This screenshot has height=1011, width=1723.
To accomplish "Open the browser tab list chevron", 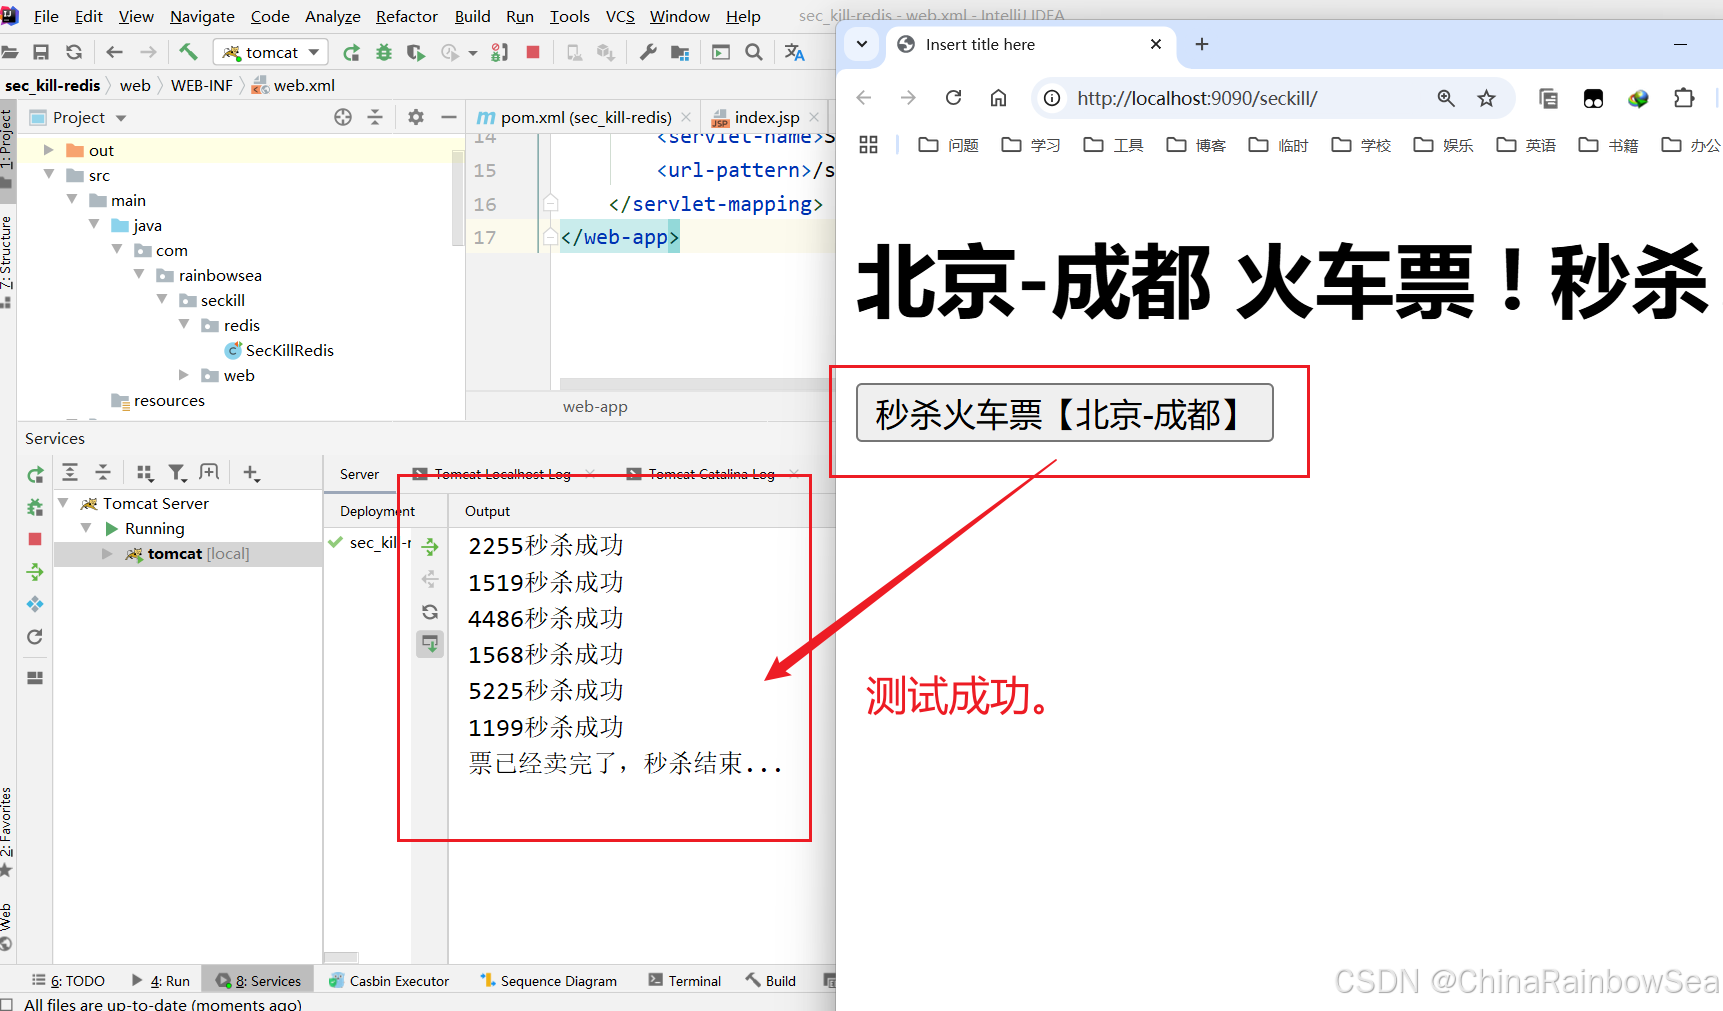I will coord(861,44).
